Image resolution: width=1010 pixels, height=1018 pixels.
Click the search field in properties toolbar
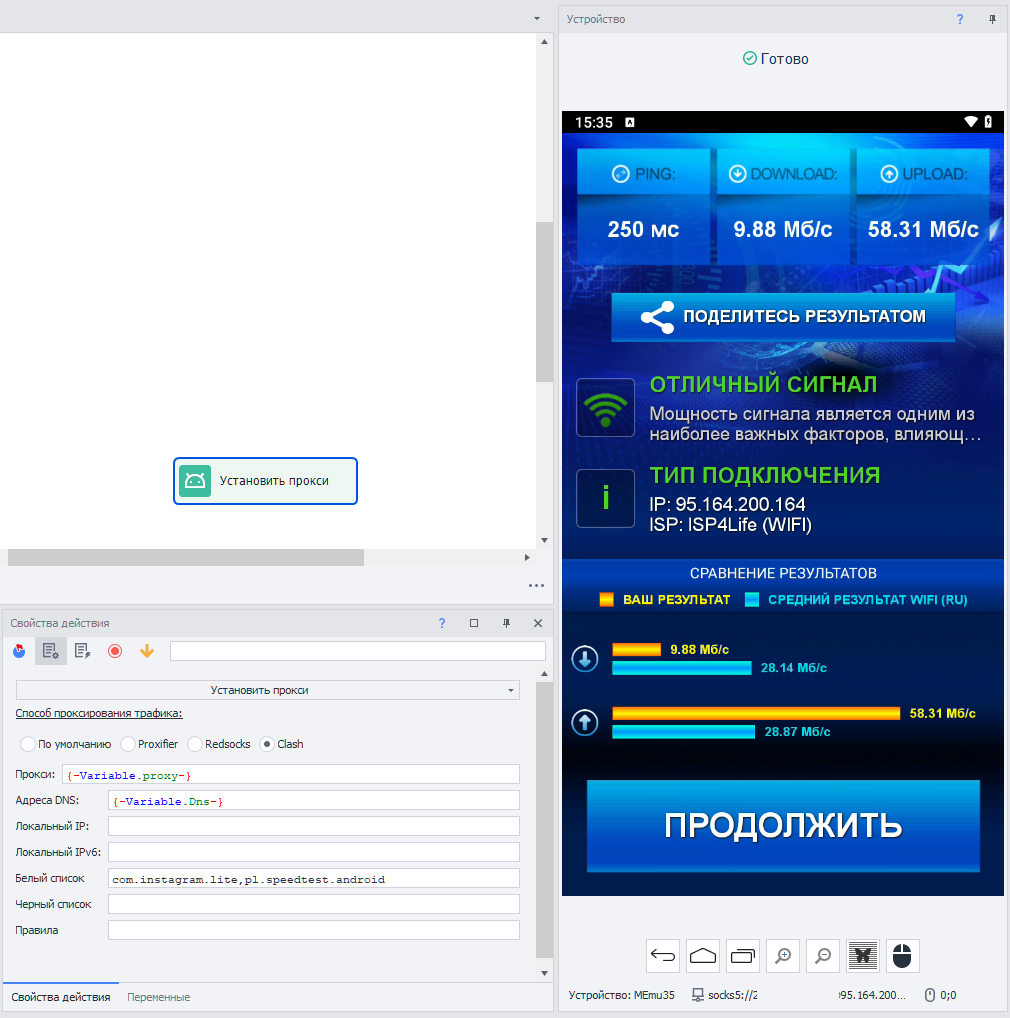coord(358,651)
